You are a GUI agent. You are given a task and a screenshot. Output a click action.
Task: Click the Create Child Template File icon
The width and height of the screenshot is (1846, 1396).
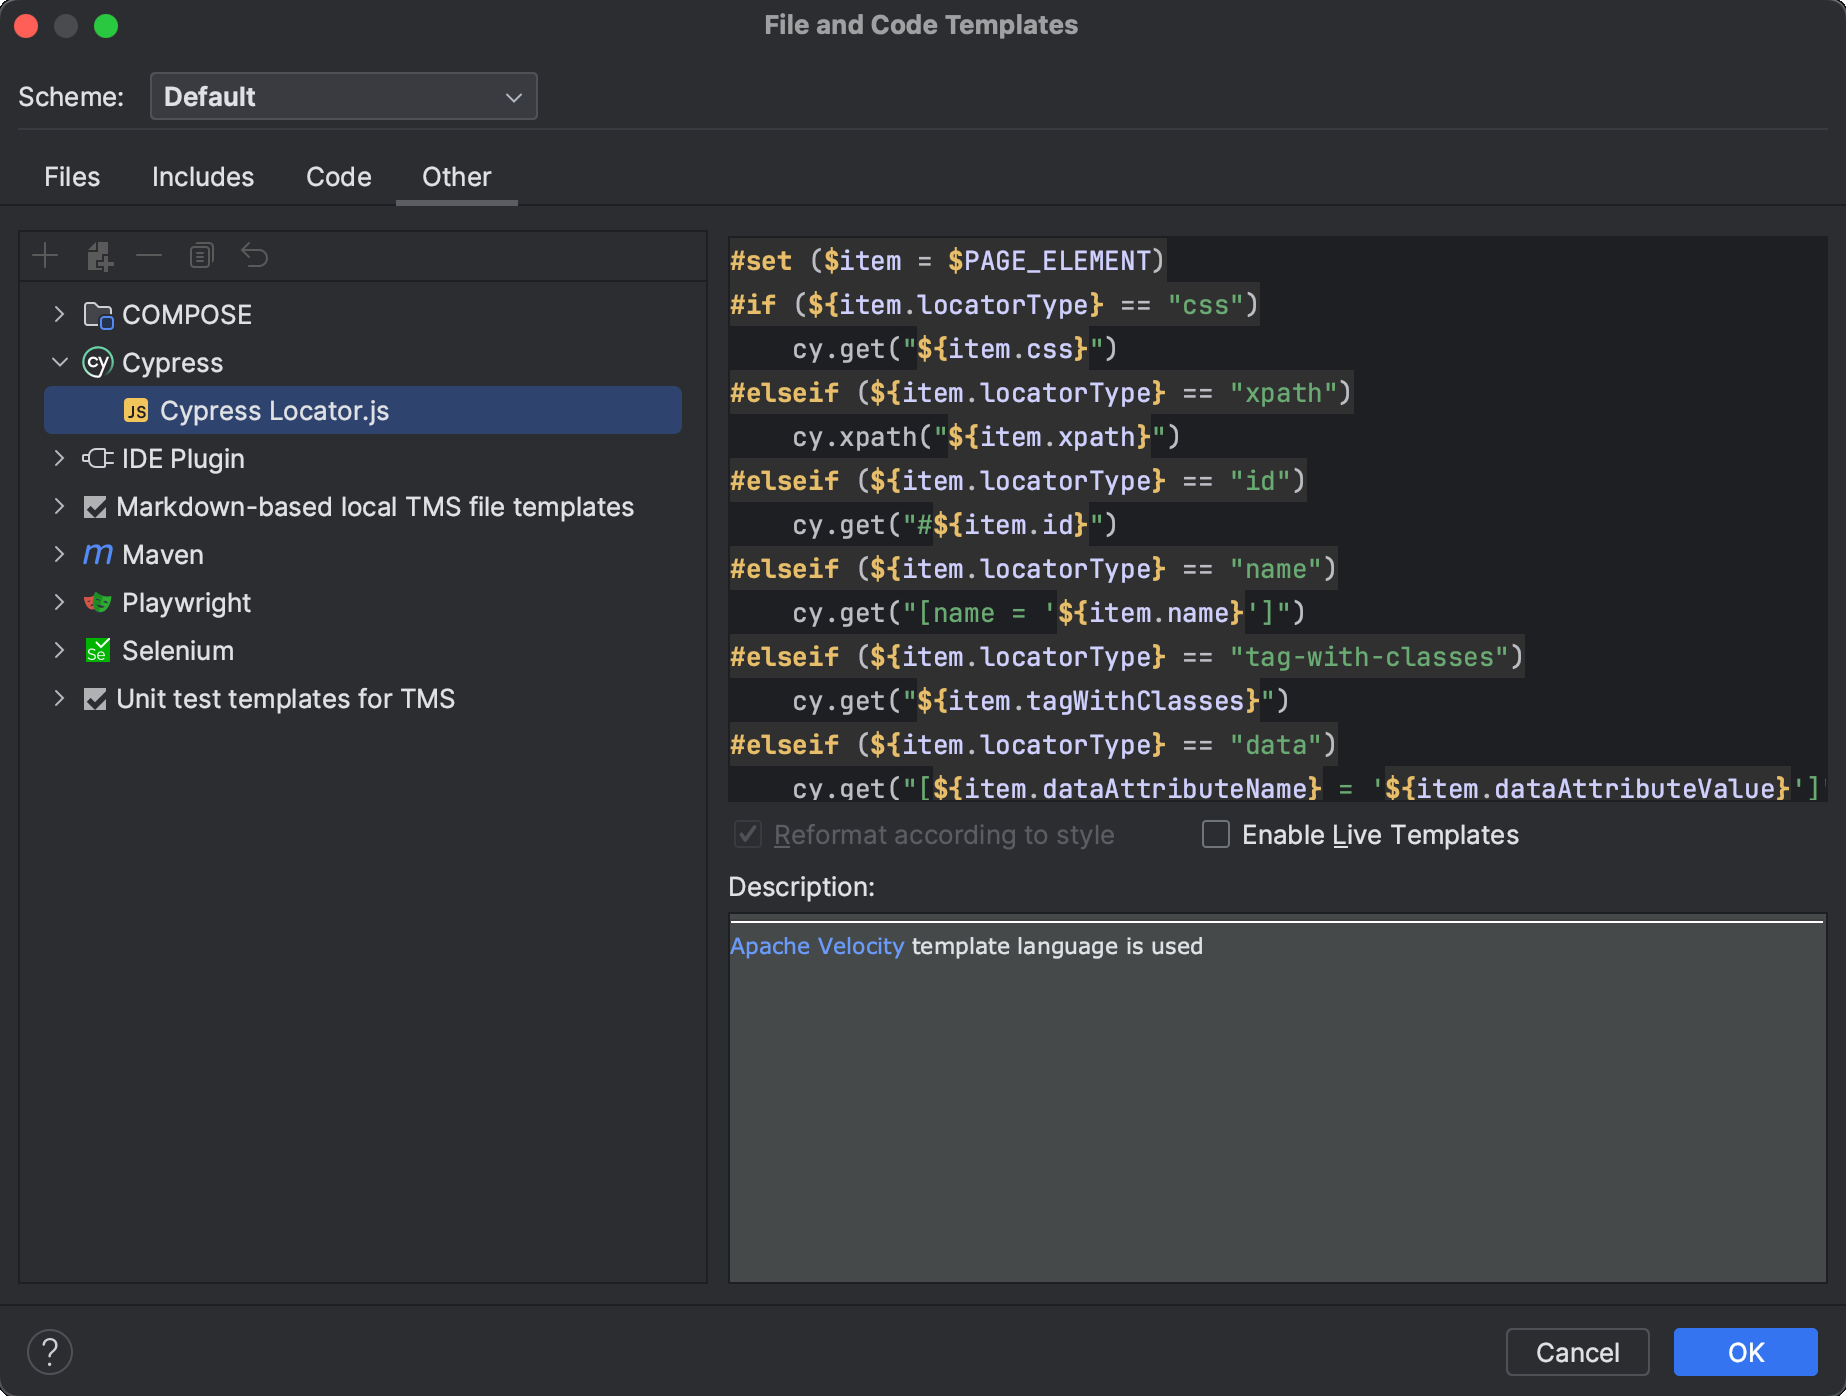pyautogui.click(x=99, y=256)
